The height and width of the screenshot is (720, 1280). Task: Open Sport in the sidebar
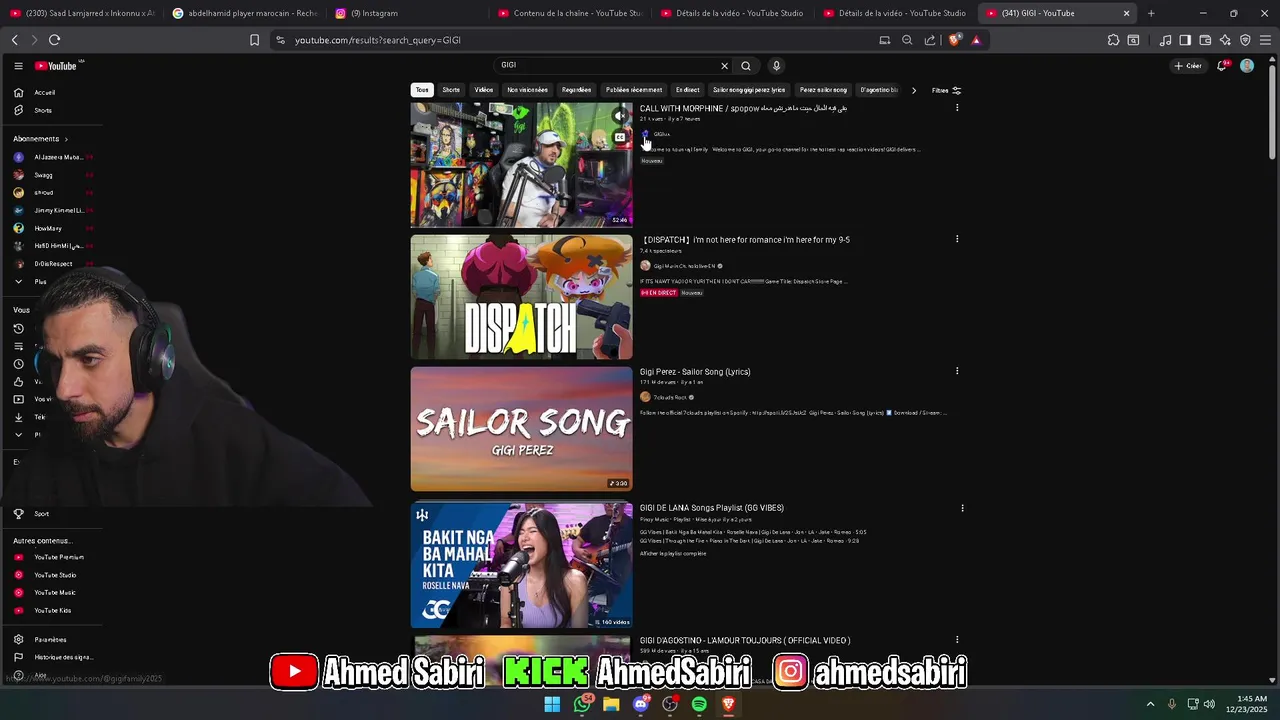[x=41, y=514]
